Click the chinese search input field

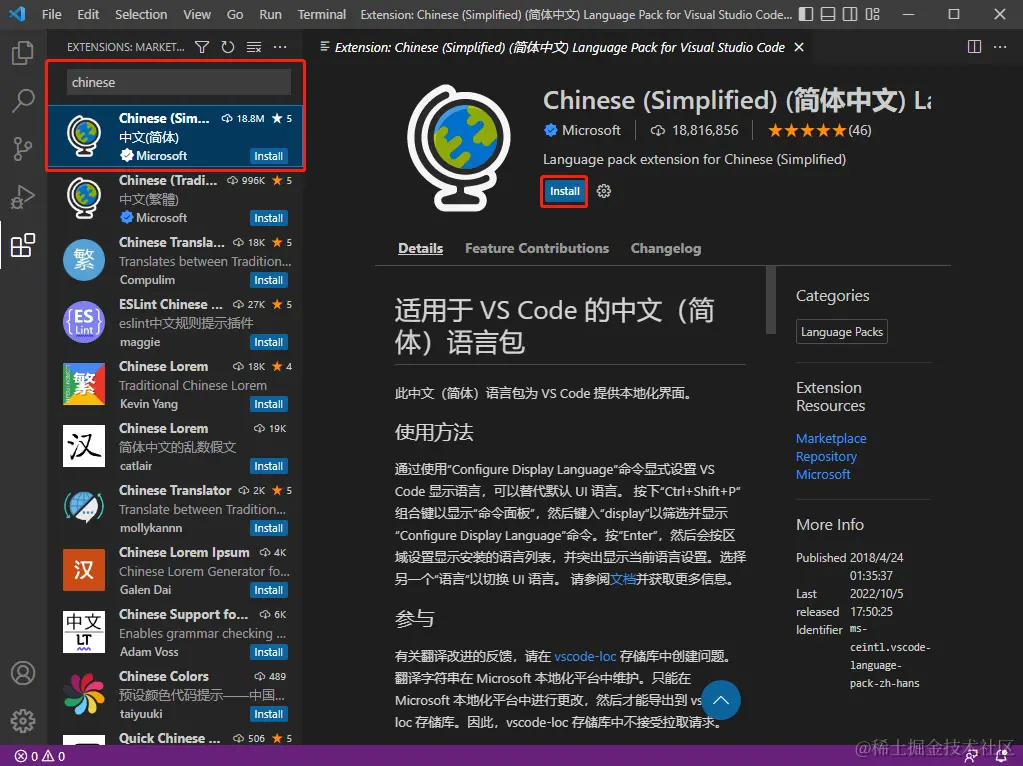point(179,82)
